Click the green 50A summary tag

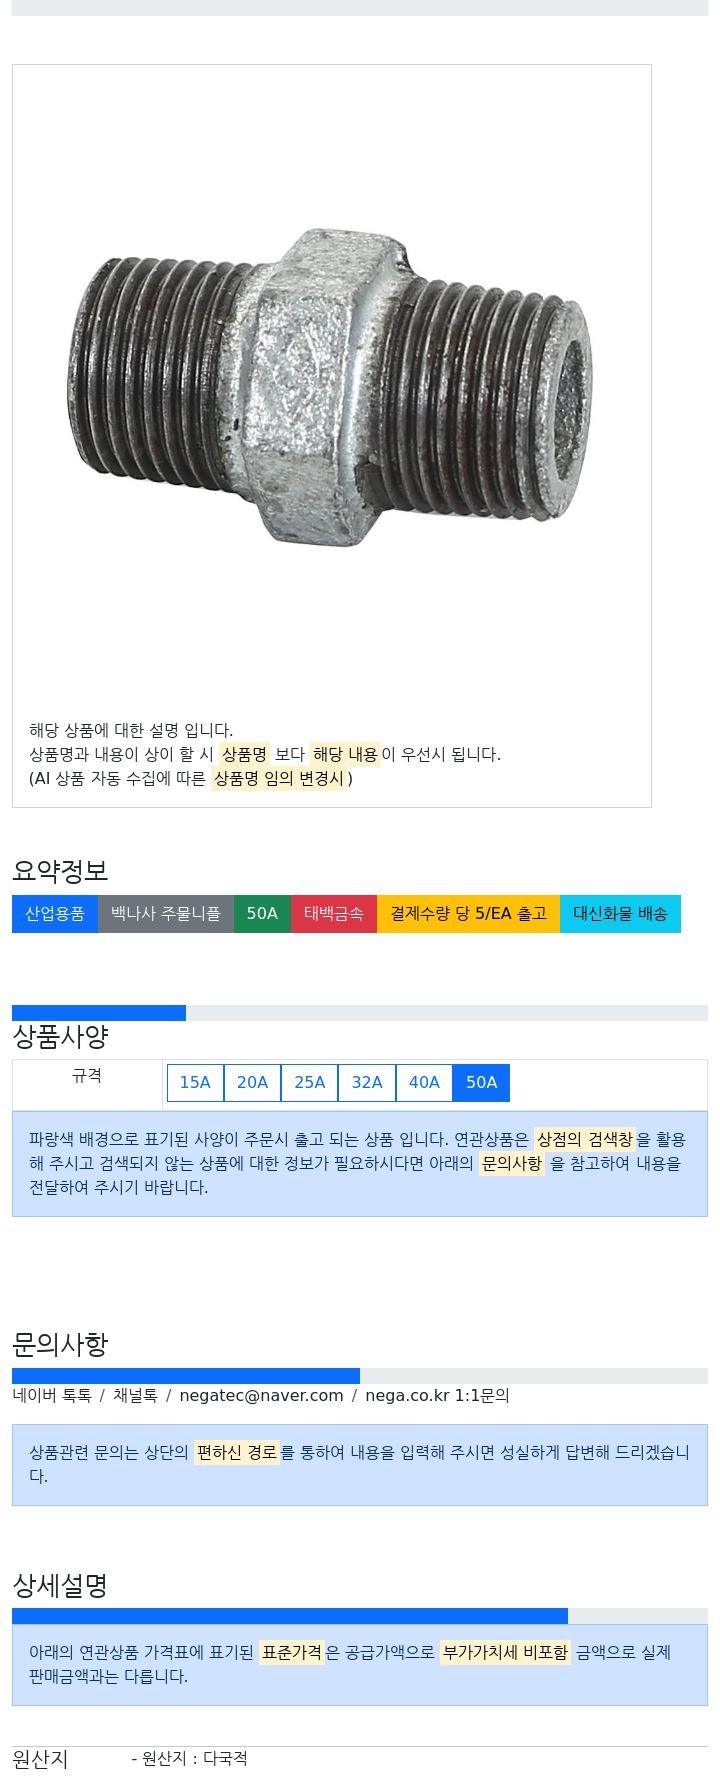[x=262, y=914]
